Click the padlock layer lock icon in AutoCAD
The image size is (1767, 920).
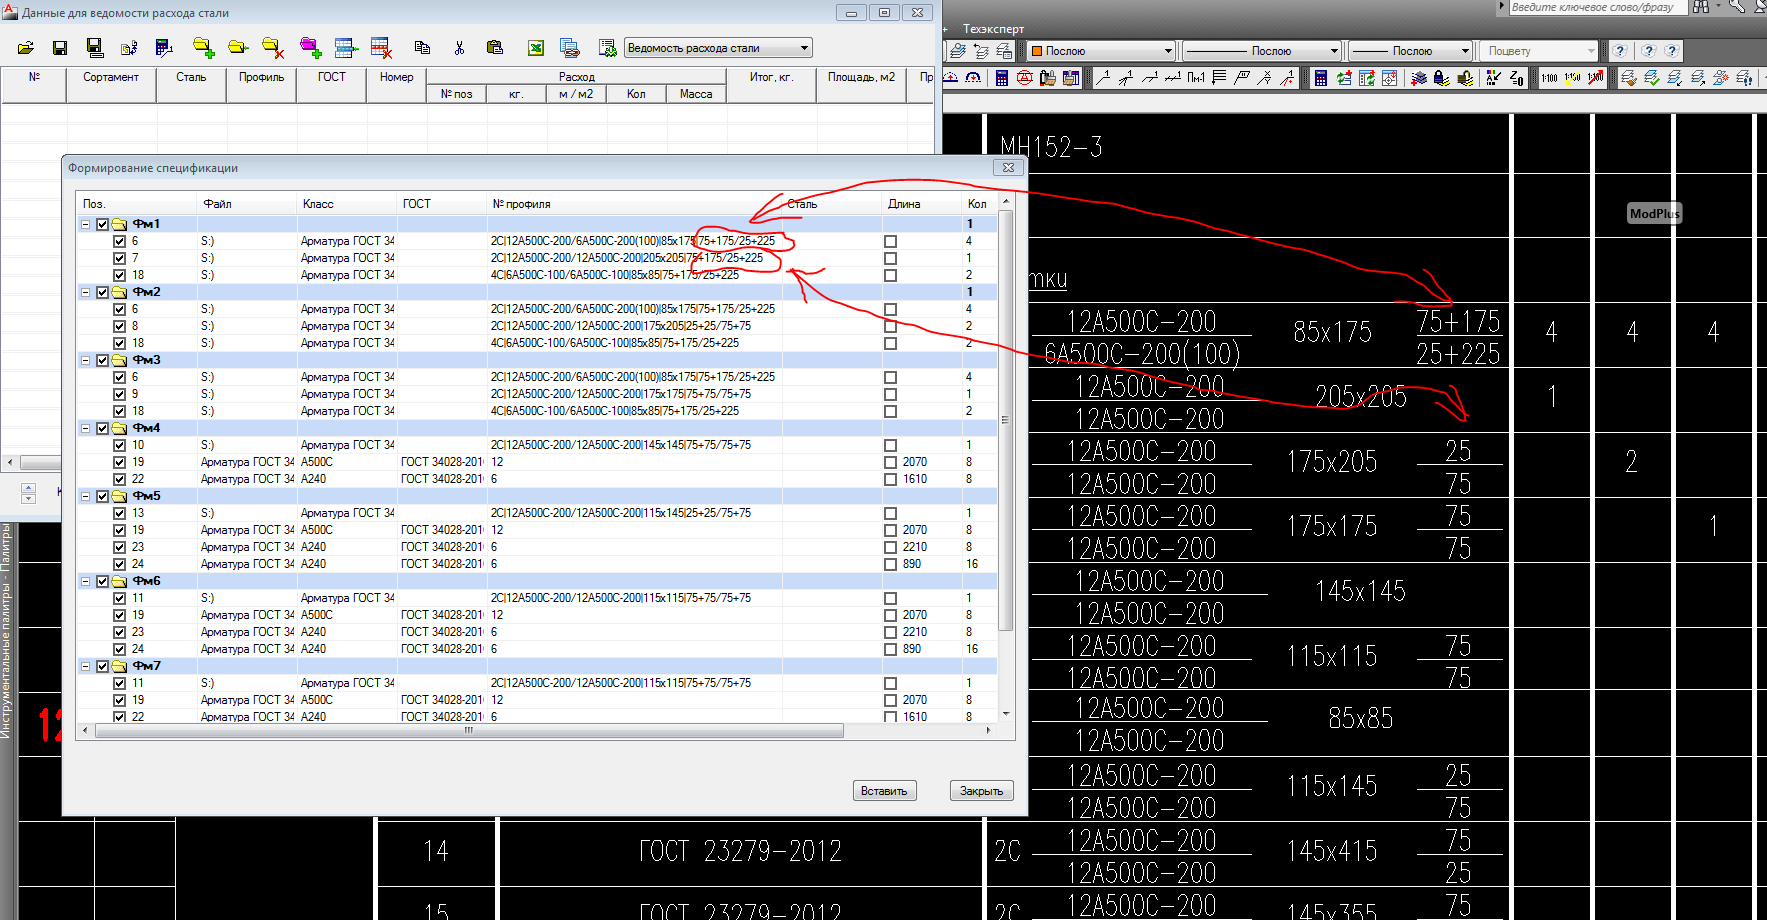coord(1441,78)
